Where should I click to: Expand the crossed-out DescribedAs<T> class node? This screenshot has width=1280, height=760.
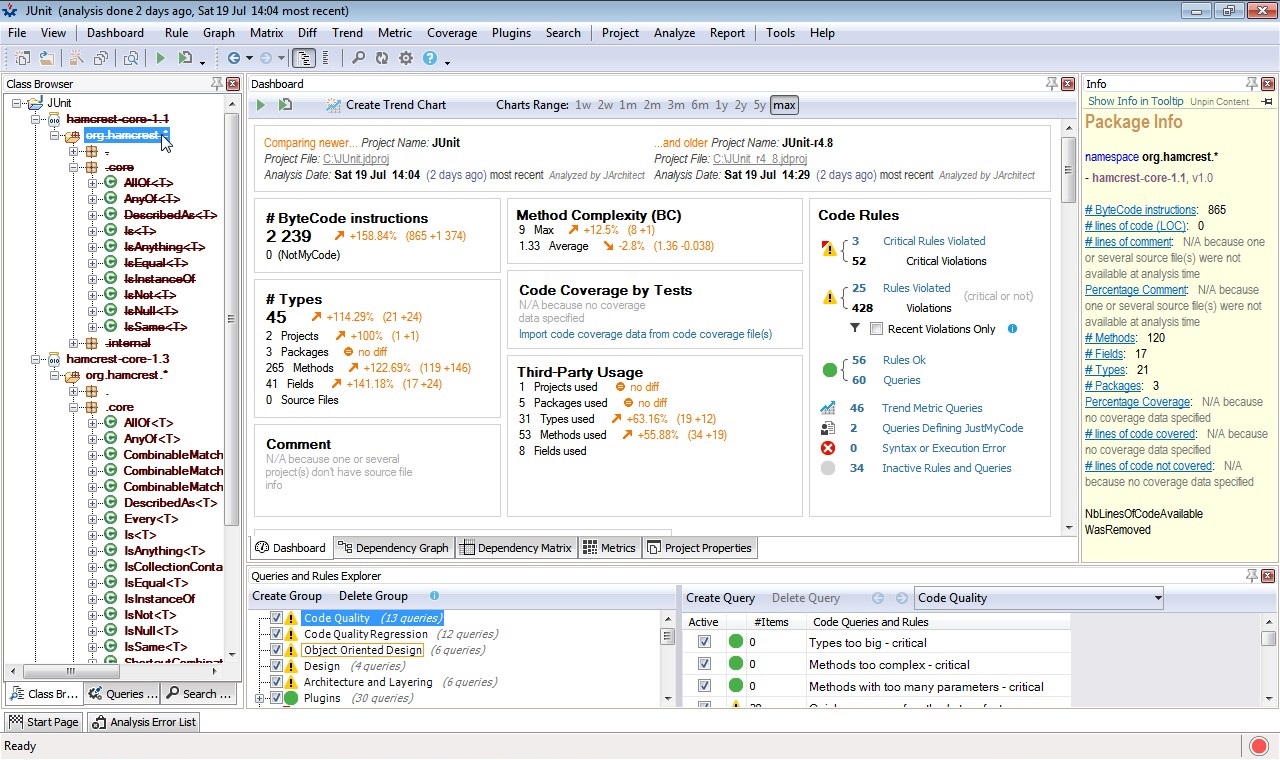coord(93,215)
